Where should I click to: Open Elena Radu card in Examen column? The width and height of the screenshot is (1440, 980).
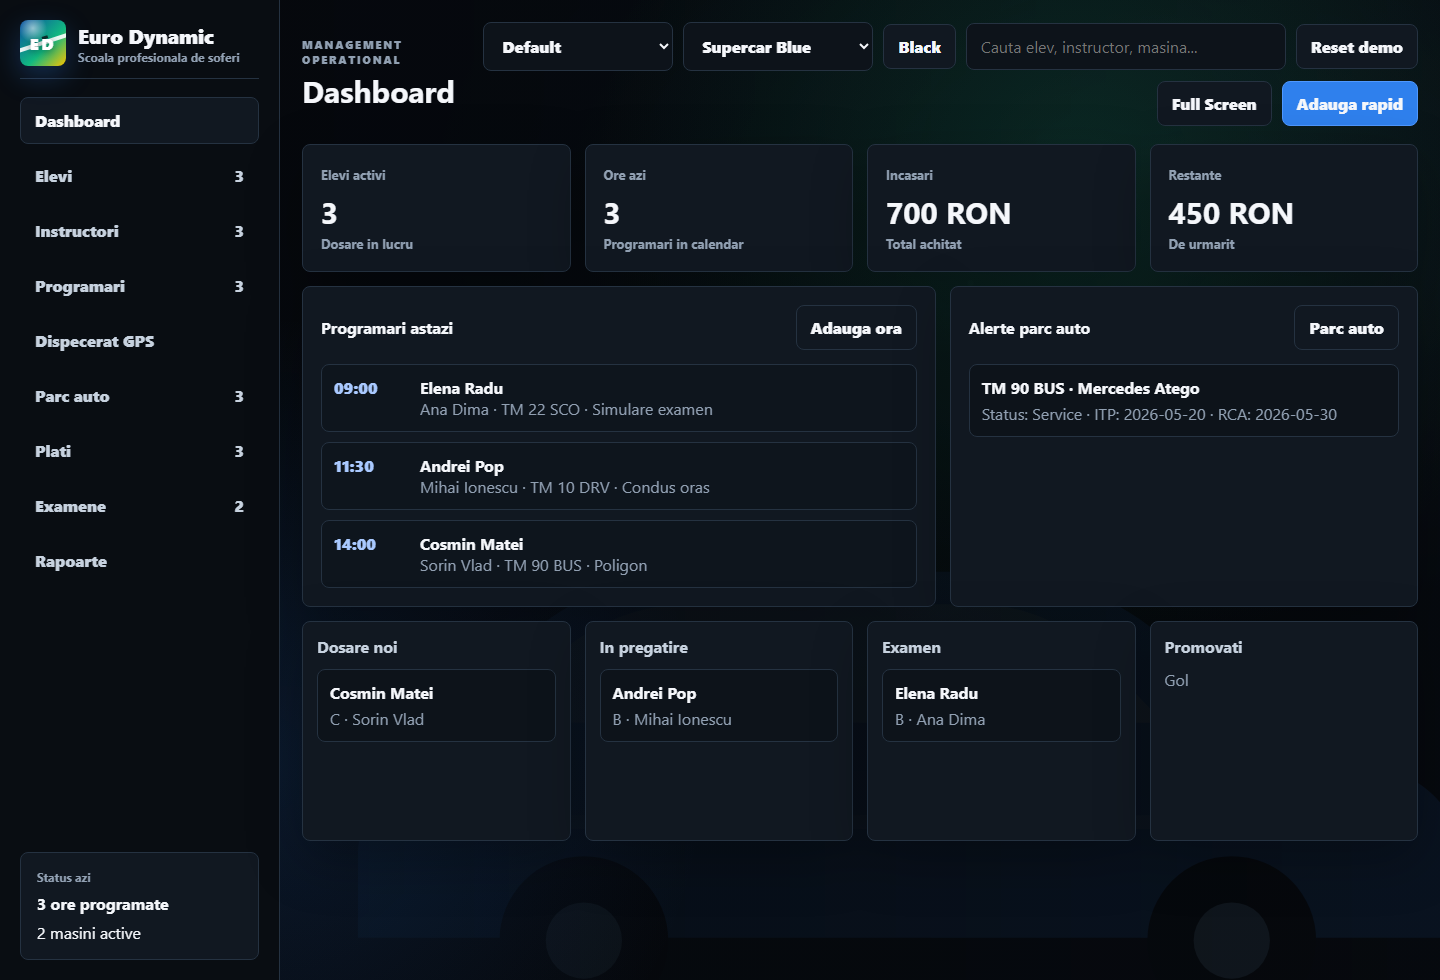coord(1001,705)
